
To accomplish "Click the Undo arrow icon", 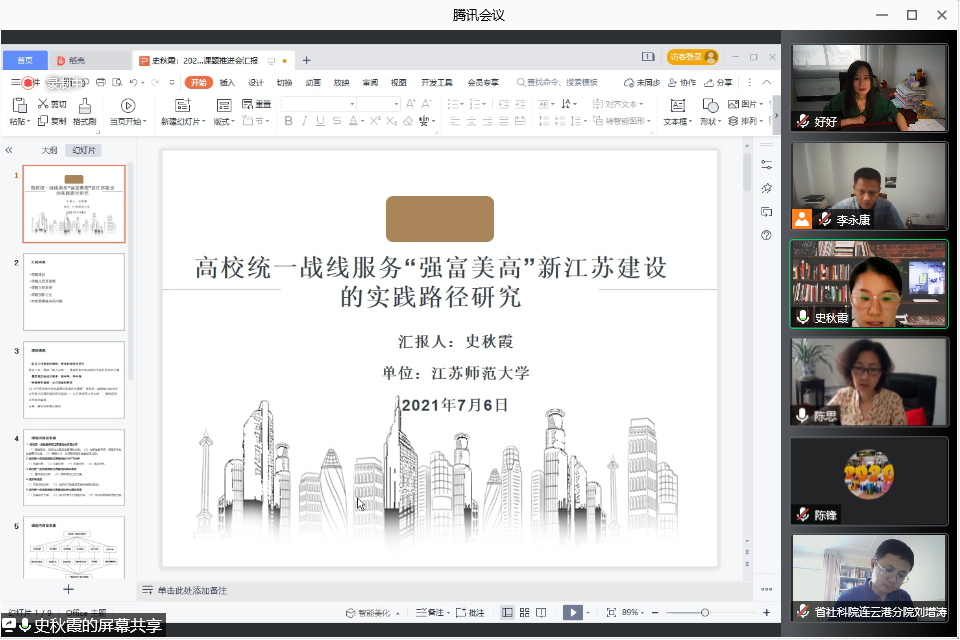I will point(133,82).
